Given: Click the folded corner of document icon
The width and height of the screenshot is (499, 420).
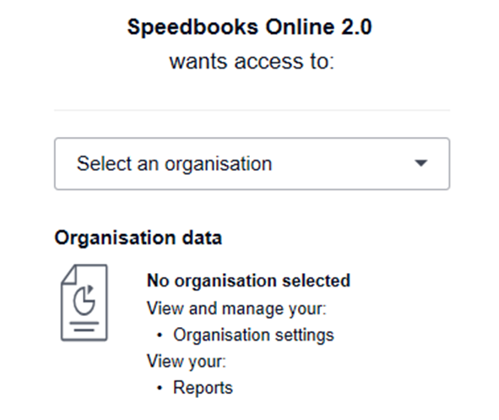Looking at the screenshot, I should click(x=69, y=275).
